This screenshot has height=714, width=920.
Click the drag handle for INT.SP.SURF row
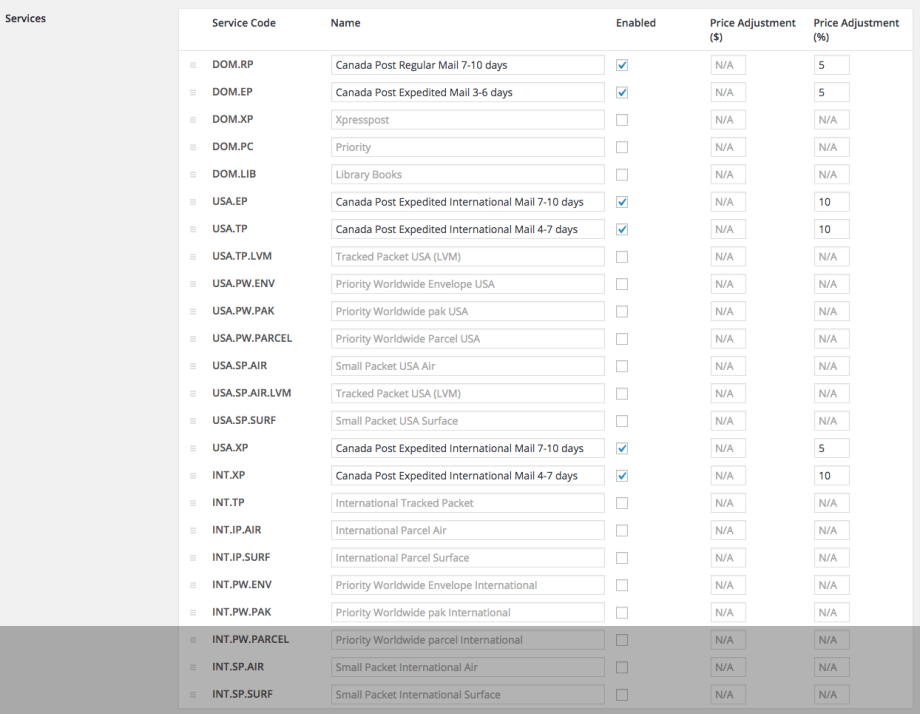193,695
